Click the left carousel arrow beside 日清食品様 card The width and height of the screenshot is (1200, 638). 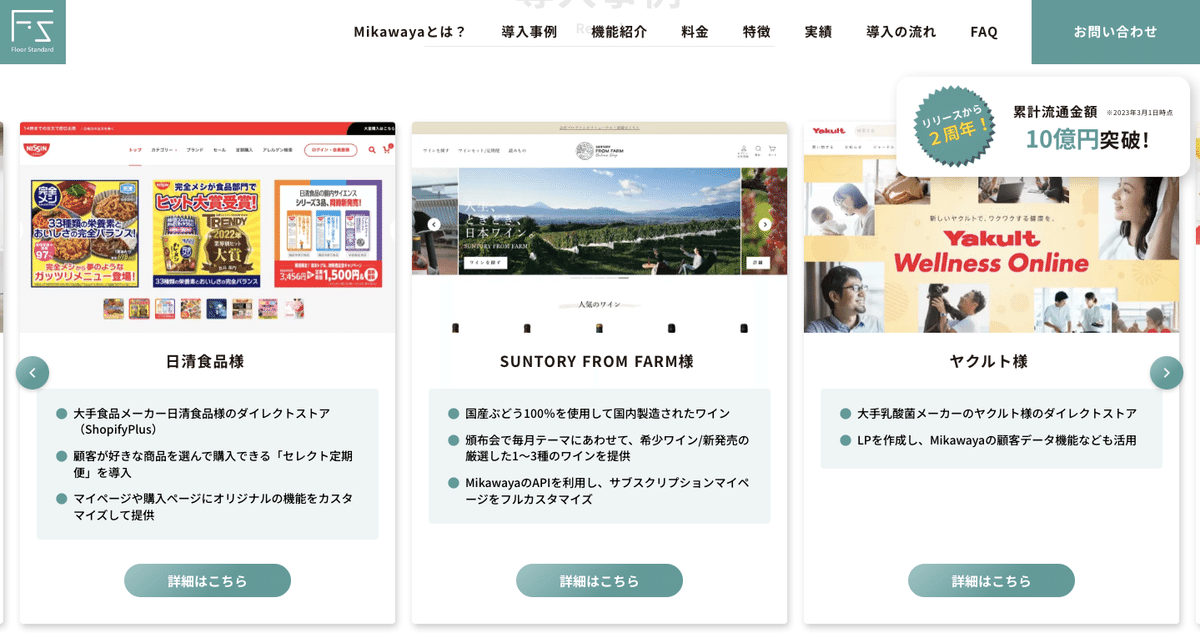coord(32,372)
